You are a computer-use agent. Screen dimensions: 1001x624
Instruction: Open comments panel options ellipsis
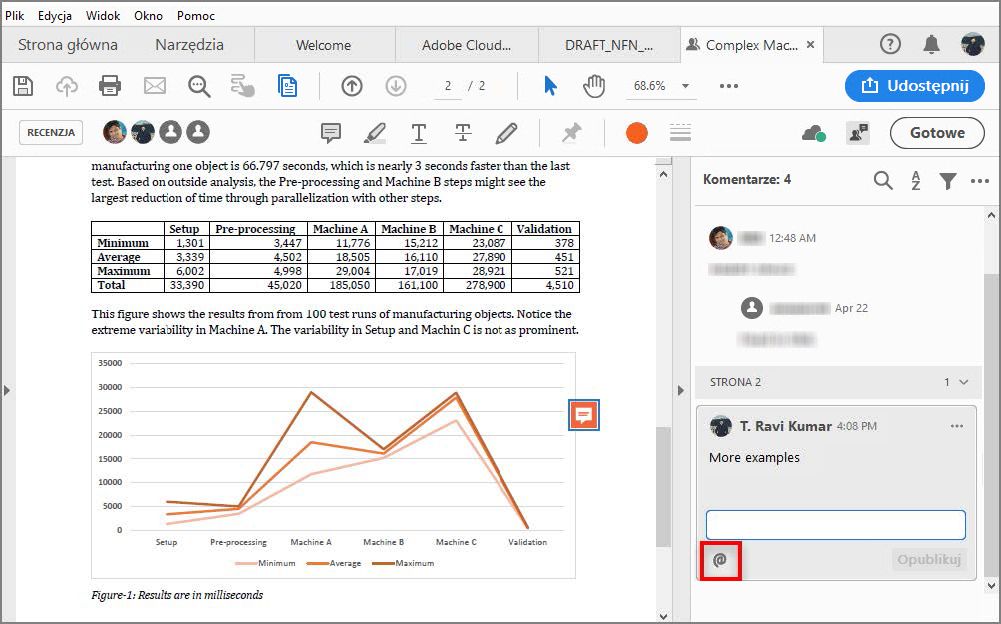pyautogui.click(x=980, y=181)
